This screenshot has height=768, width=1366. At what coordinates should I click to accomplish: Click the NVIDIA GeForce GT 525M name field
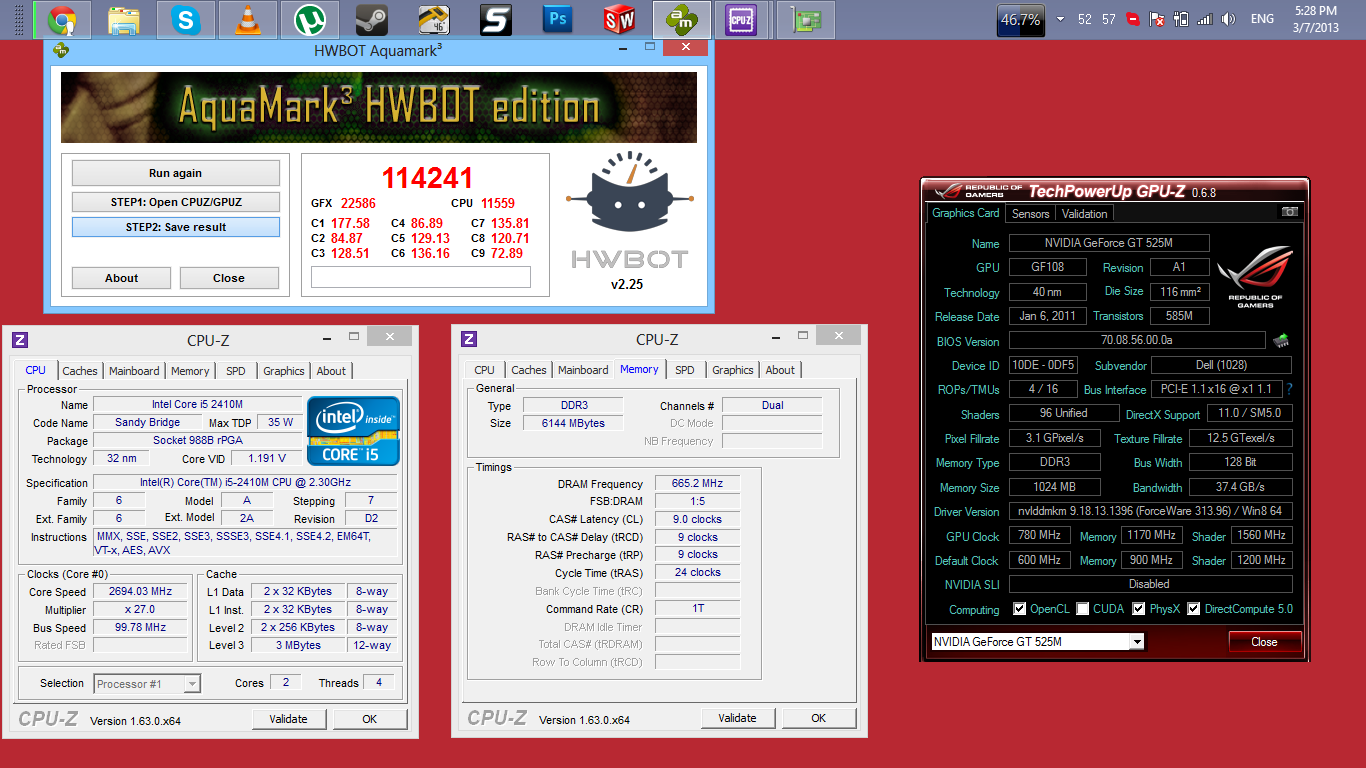tap(1109, 243)
